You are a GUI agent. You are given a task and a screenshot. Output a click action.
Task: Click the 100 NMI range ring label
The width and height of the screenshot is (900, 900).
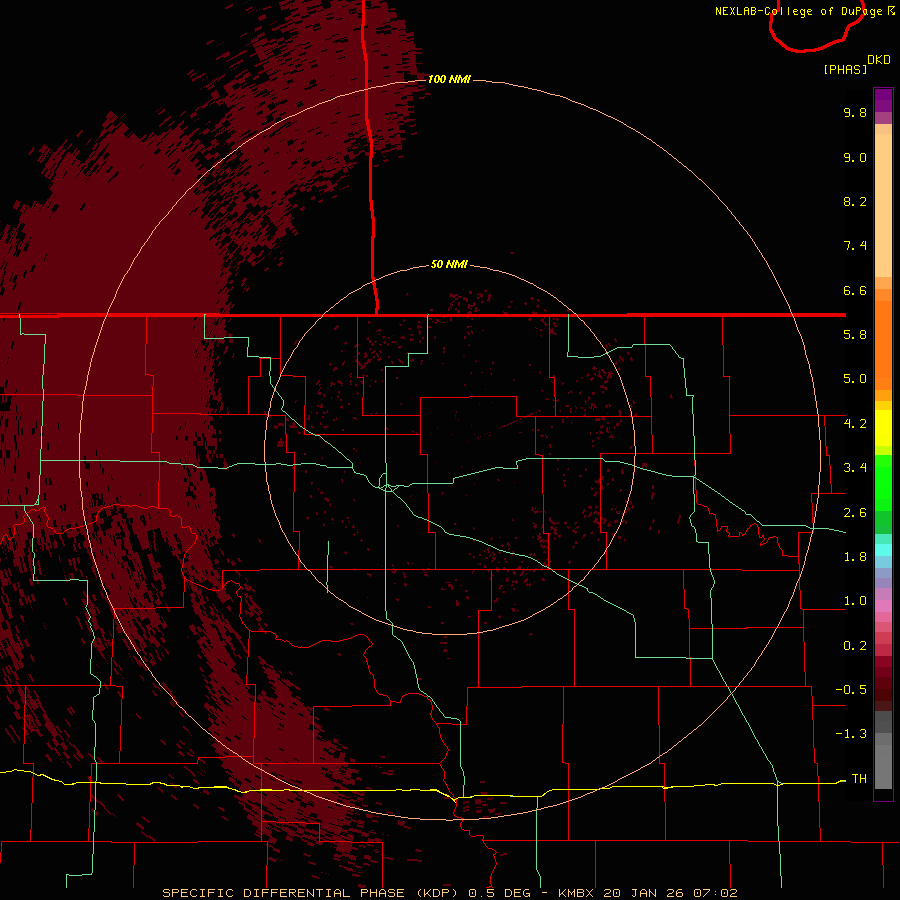point(449,79)
